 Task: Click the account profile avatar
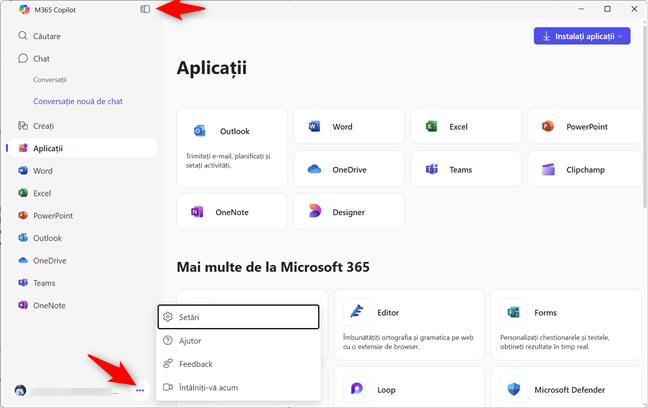[20, 390]
